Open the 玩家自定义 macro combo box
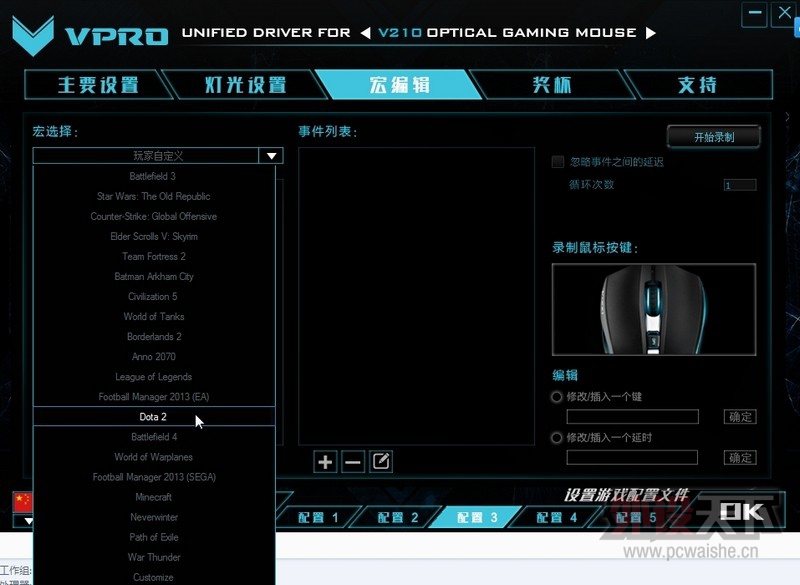 pos(158,156)
